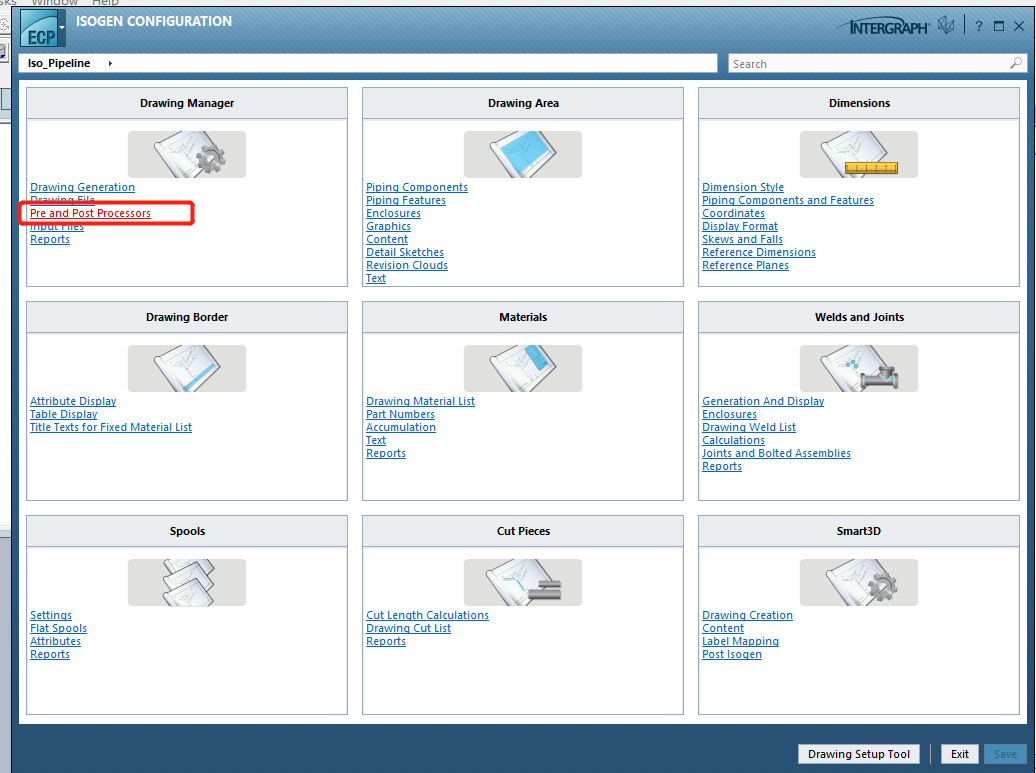Open the Dimension Style link
The width and height of the screenshot is (1036, 773).
743,187
